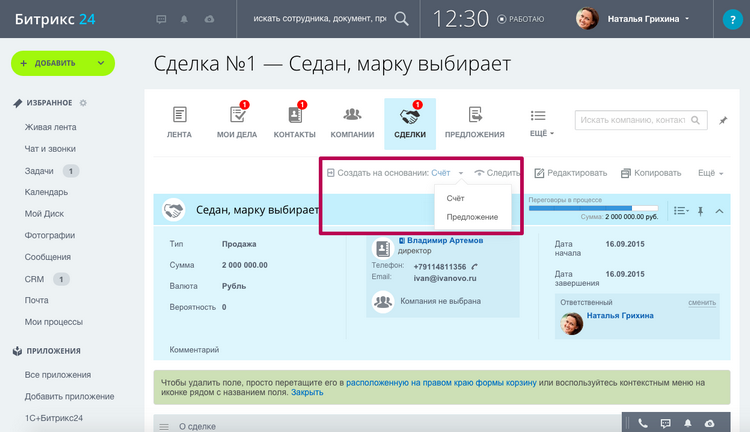Click the handshake deal icon on card header

pyautogui.click(x=173, y=210)
